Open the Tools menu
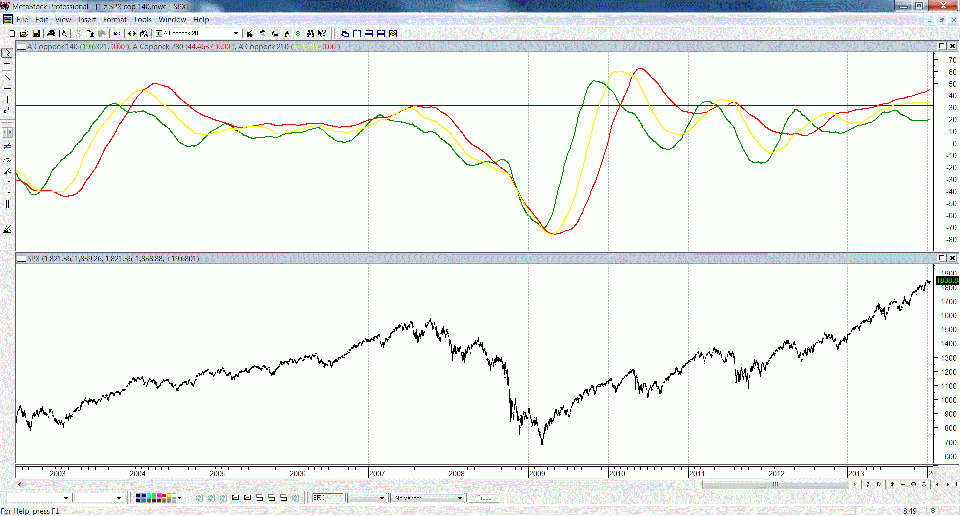 tap(143, 19)
